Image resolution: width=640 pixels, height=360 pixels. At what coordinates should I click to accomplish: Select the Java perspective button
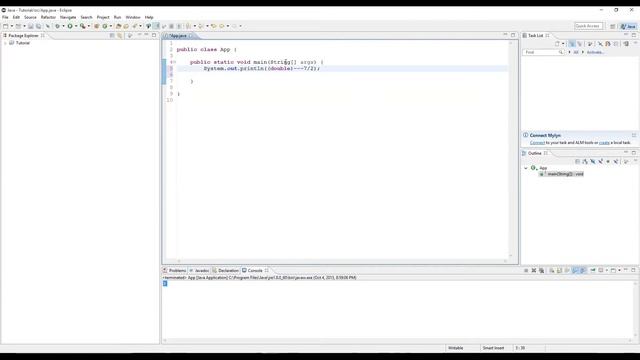[x=628, y=26]
